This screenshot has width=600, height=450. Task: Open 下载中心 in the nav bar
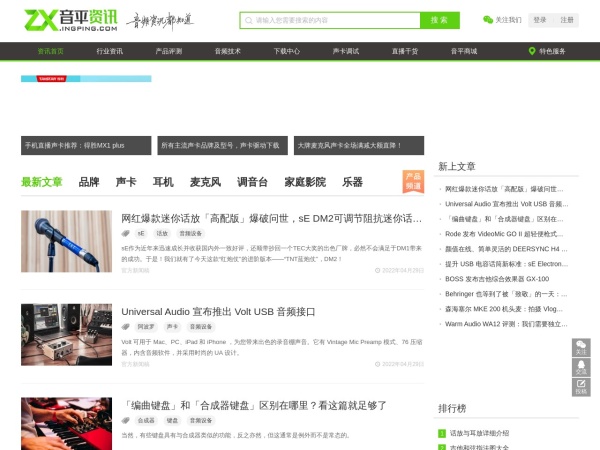pyautogui.click(x=287, y=51)
